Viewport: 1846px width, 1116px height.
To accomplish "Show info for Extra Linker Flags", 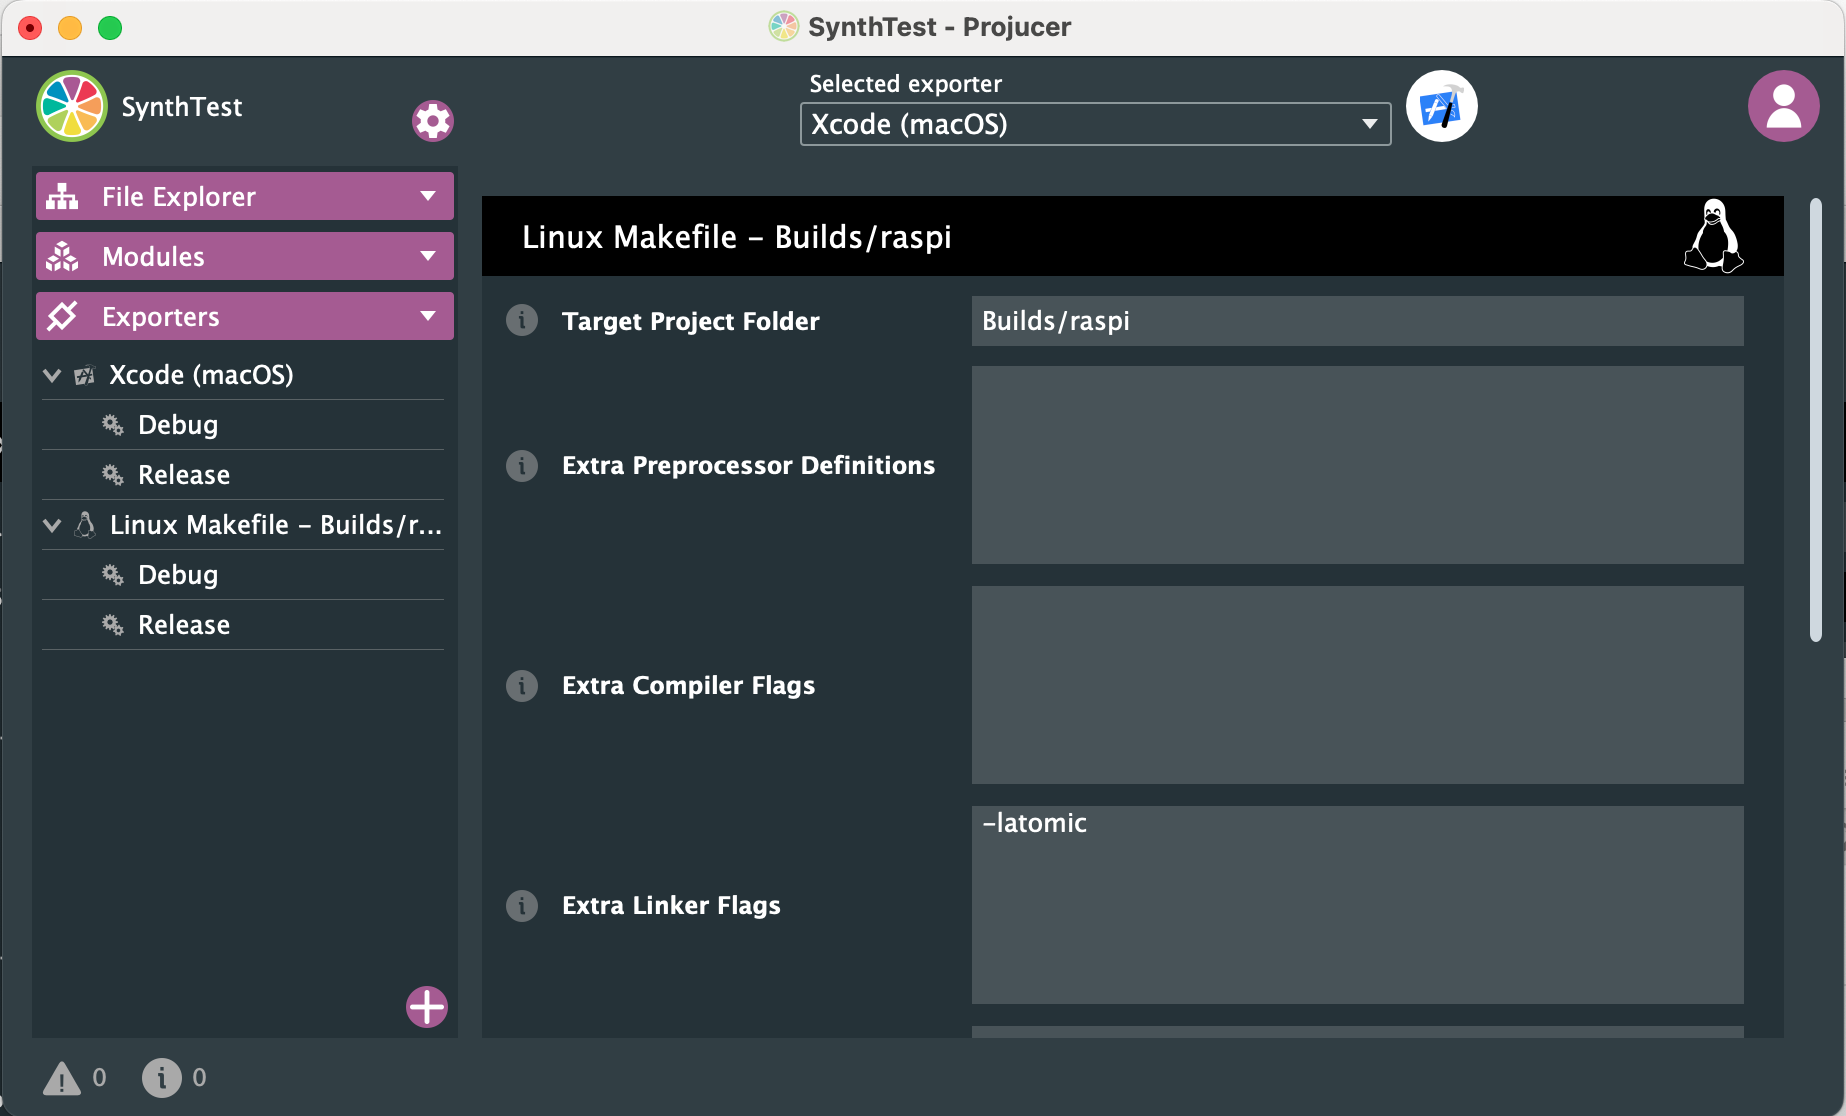I will pos(522,905).
